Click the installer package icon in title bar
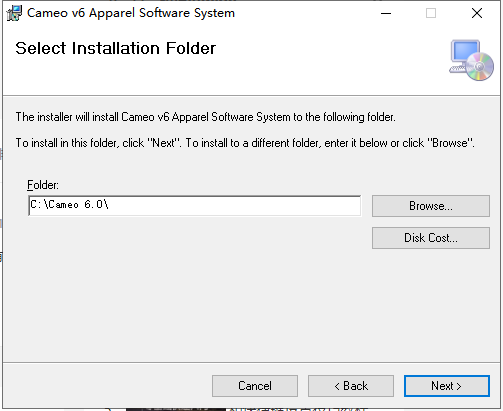Image resolution: width=503 pixels, height=411 pixels. 14,13
